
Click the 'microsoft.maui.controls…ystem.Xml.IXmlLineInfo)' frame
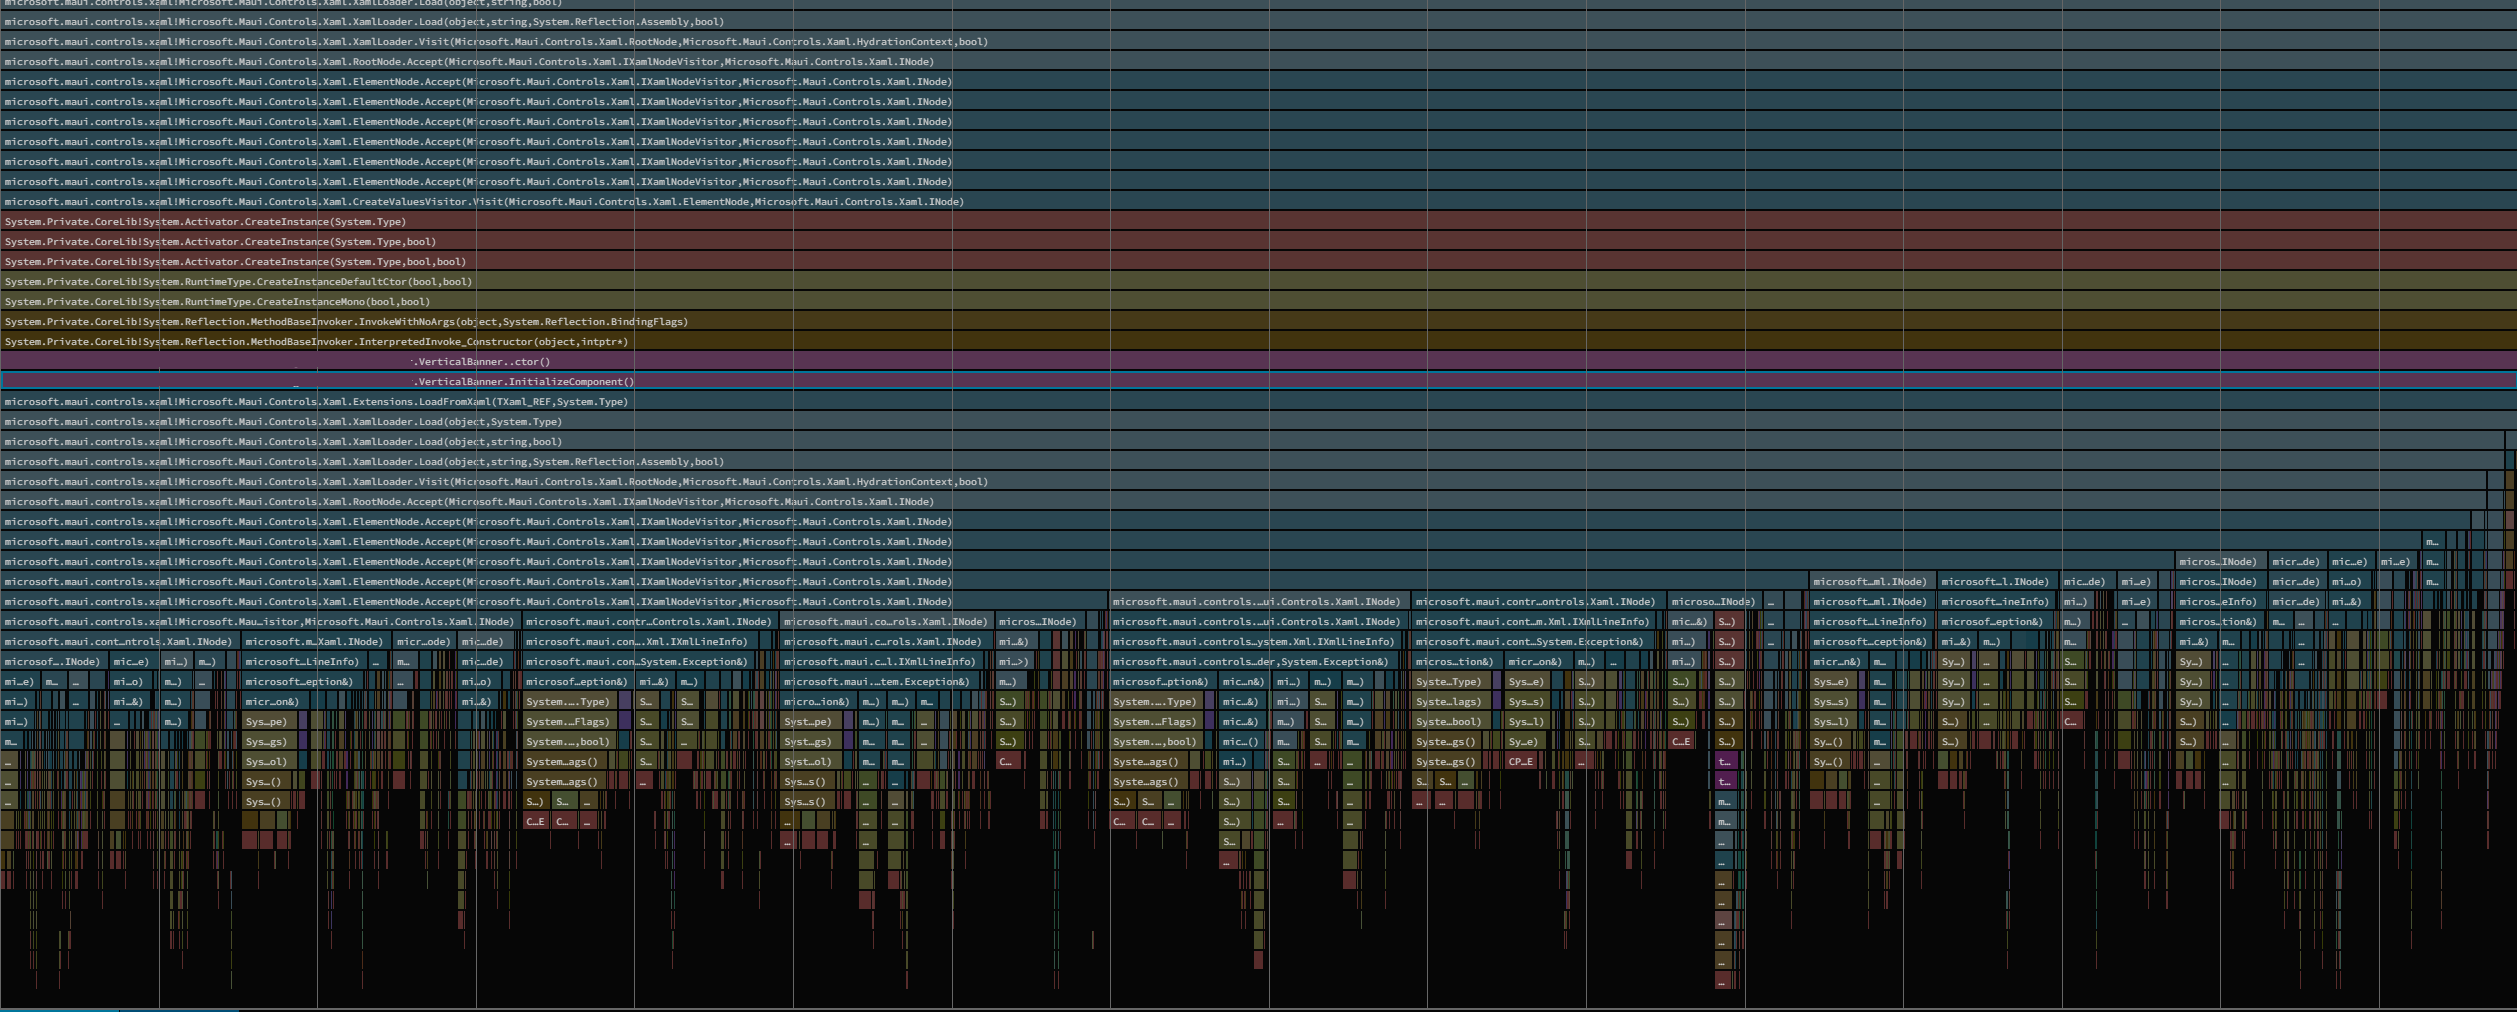(1257, 641)
